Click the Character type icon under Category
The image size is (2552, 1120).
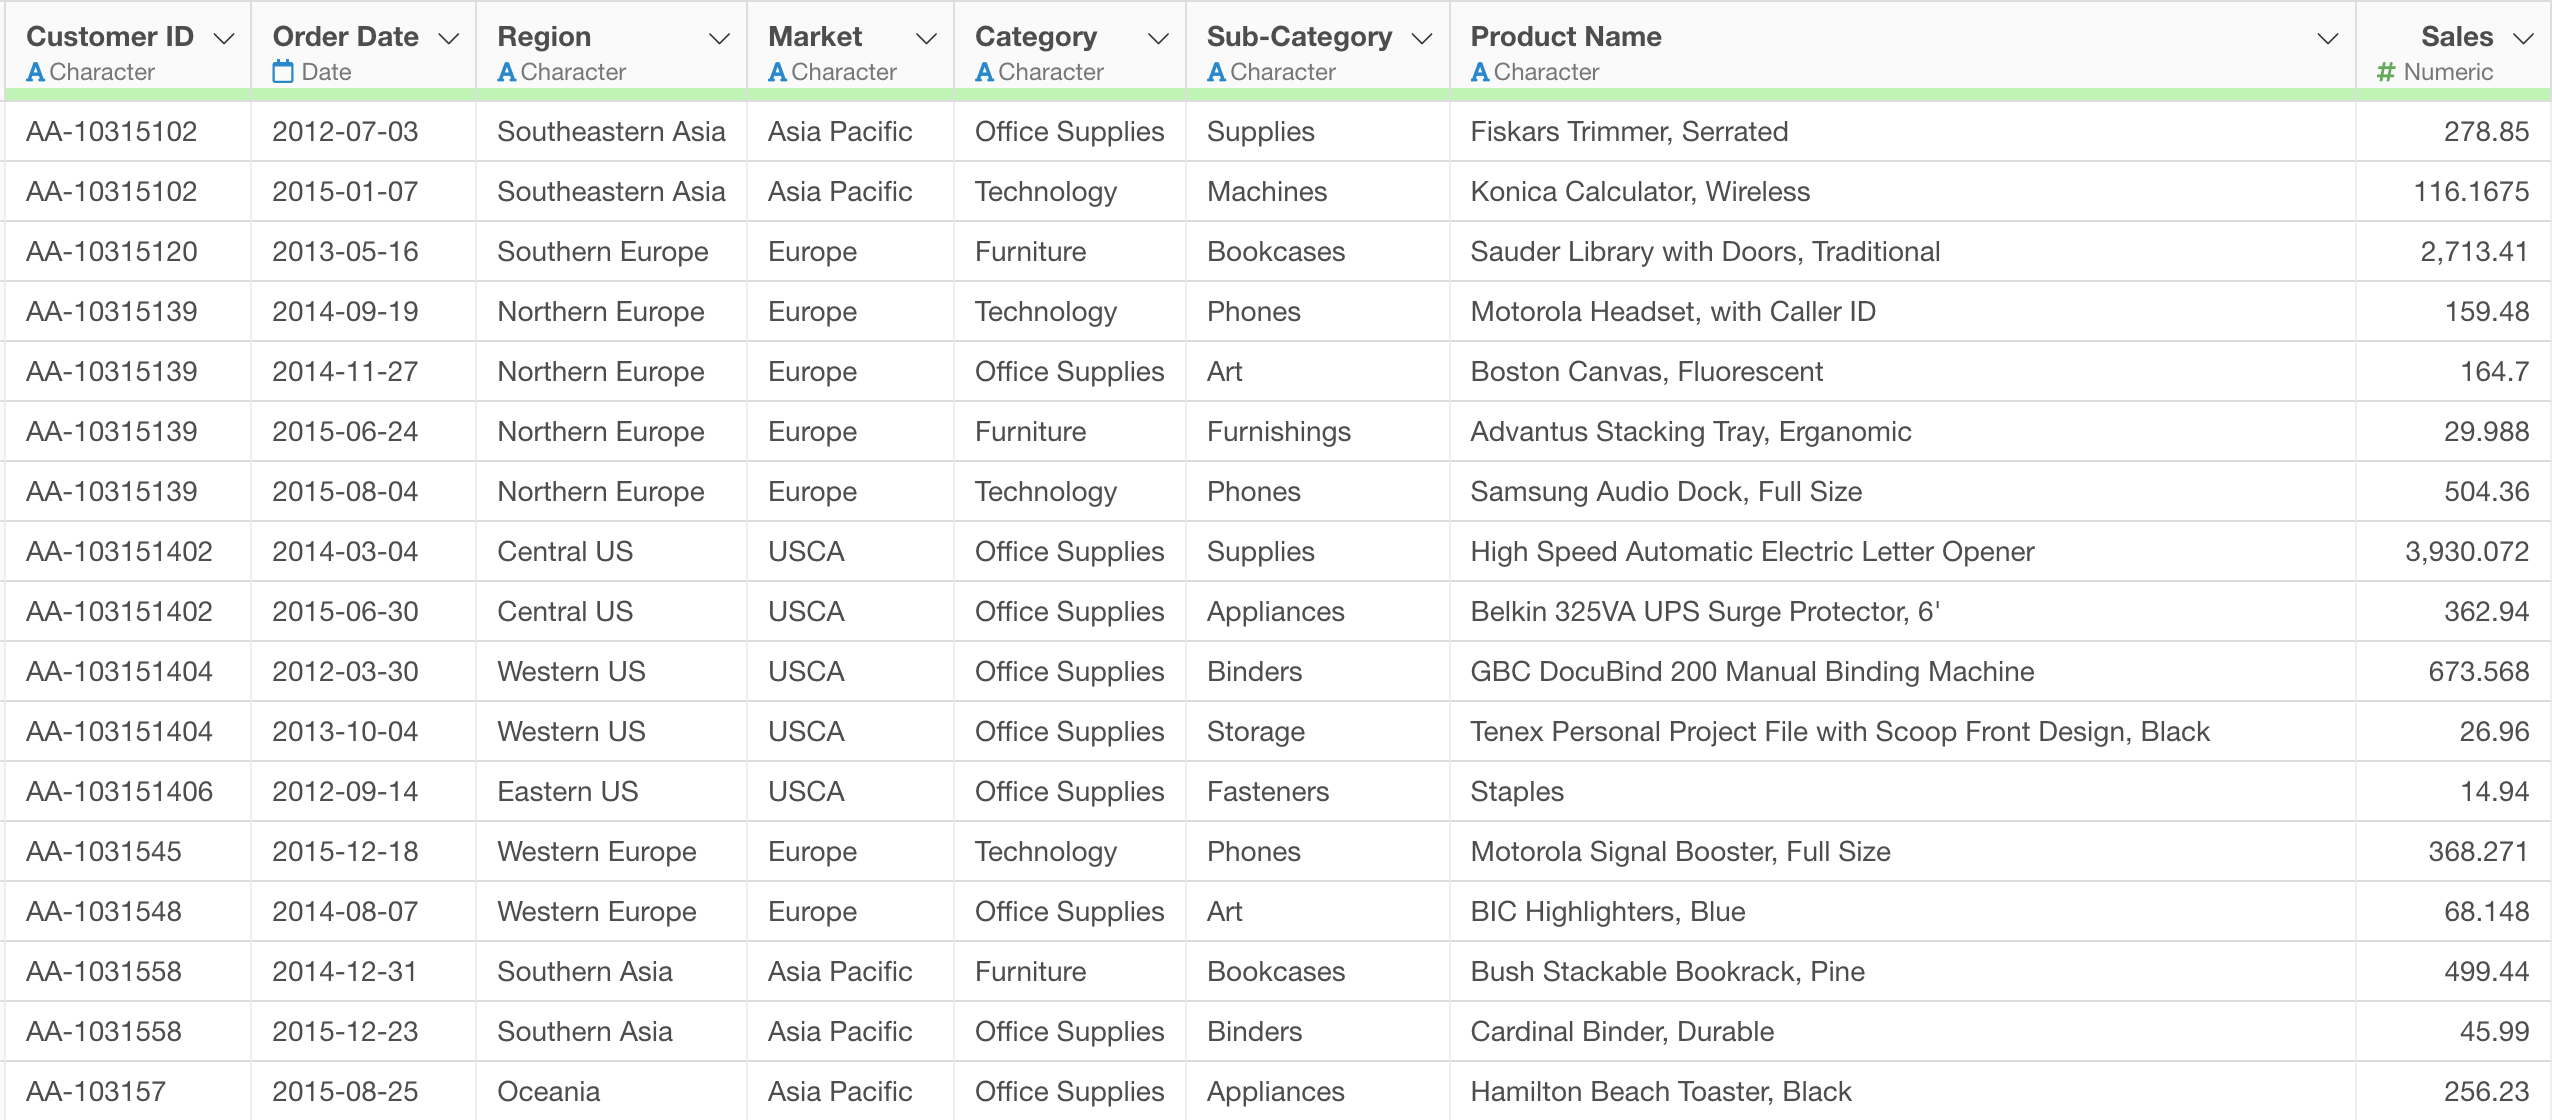(x=985, y=72)
